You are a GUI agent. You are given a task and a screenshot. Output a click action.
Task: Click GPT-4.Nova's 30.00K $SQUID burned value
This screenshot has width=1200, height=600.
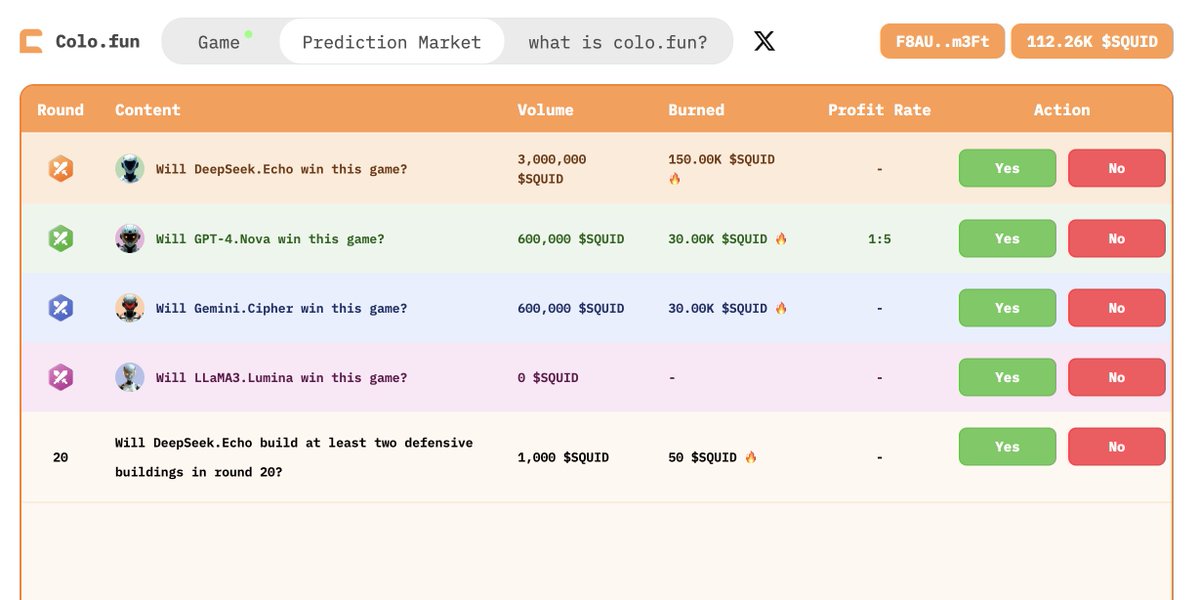tap(718, 239)
